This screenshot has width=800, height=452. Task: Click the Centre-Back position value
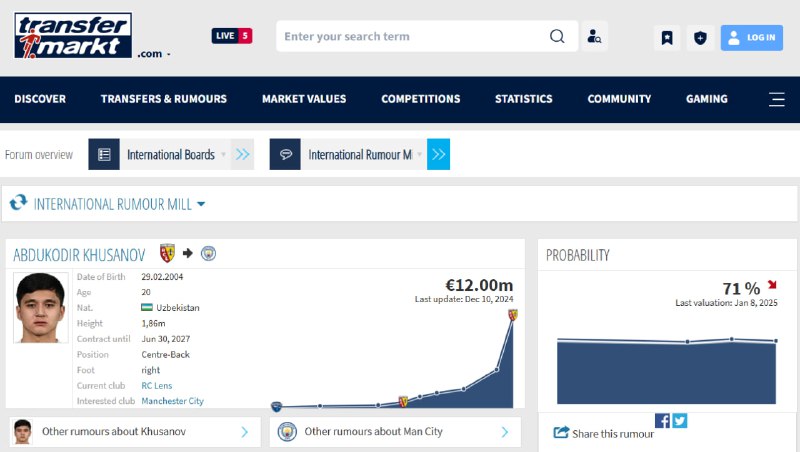pos(165,355)
